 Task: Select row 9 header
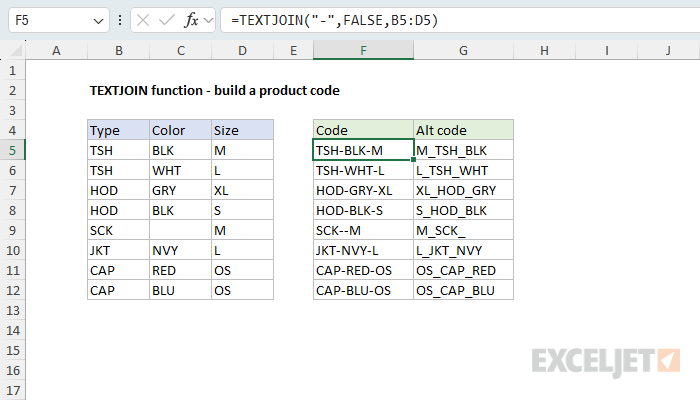click(x=12, y=230)
